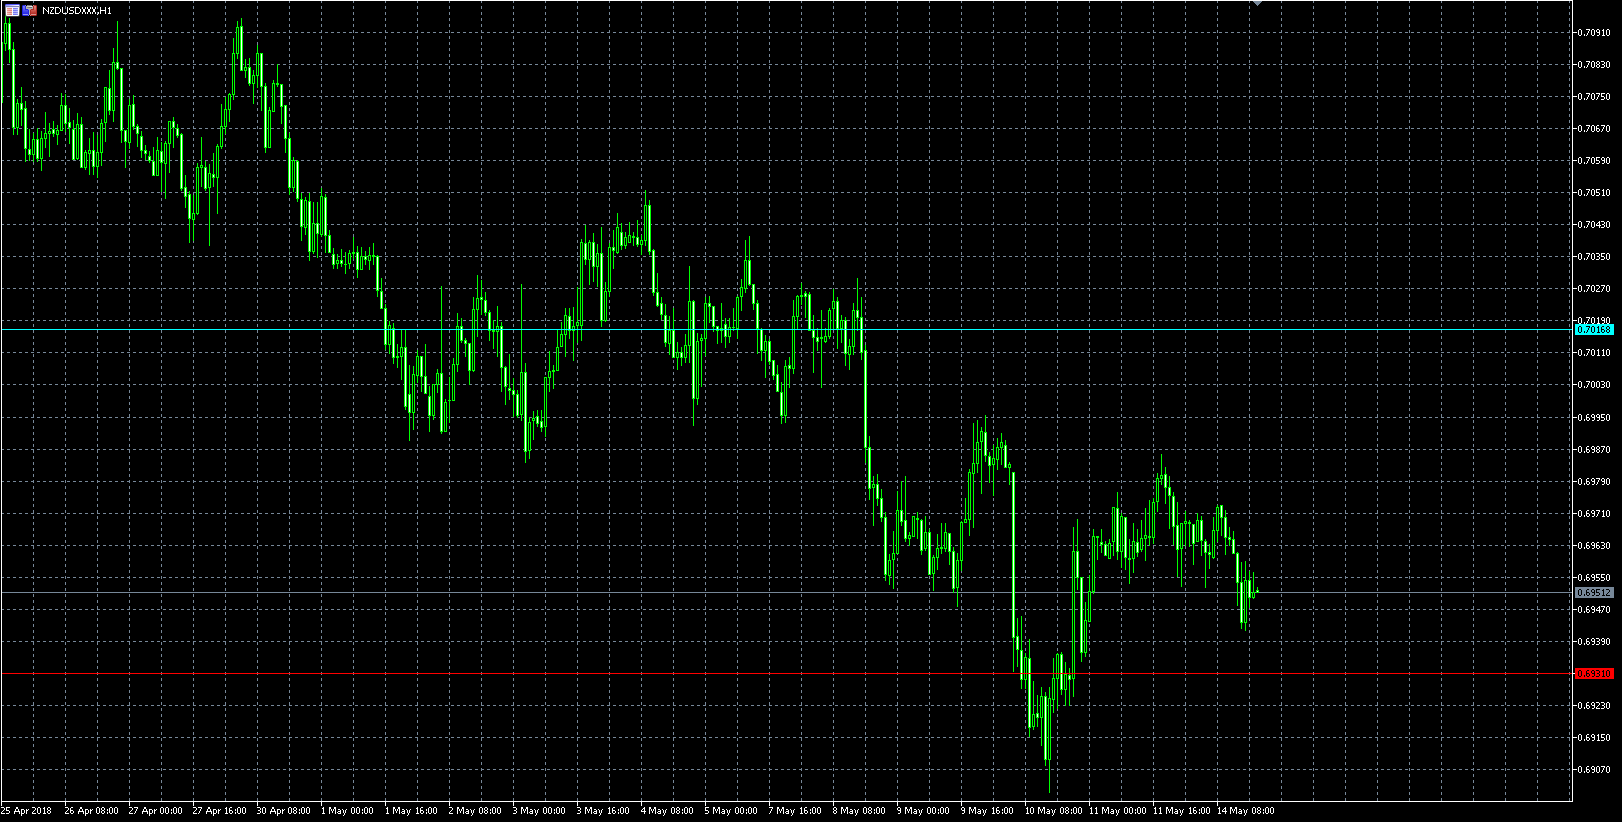Click the 10 May 08:00 time label
Image resolution: width=1622 pixels, height=822 pixels.
point(1051,811)
